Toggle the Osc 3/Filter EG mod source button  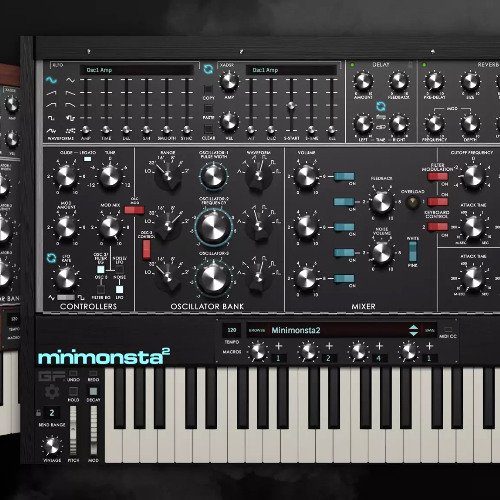[101, 269]
